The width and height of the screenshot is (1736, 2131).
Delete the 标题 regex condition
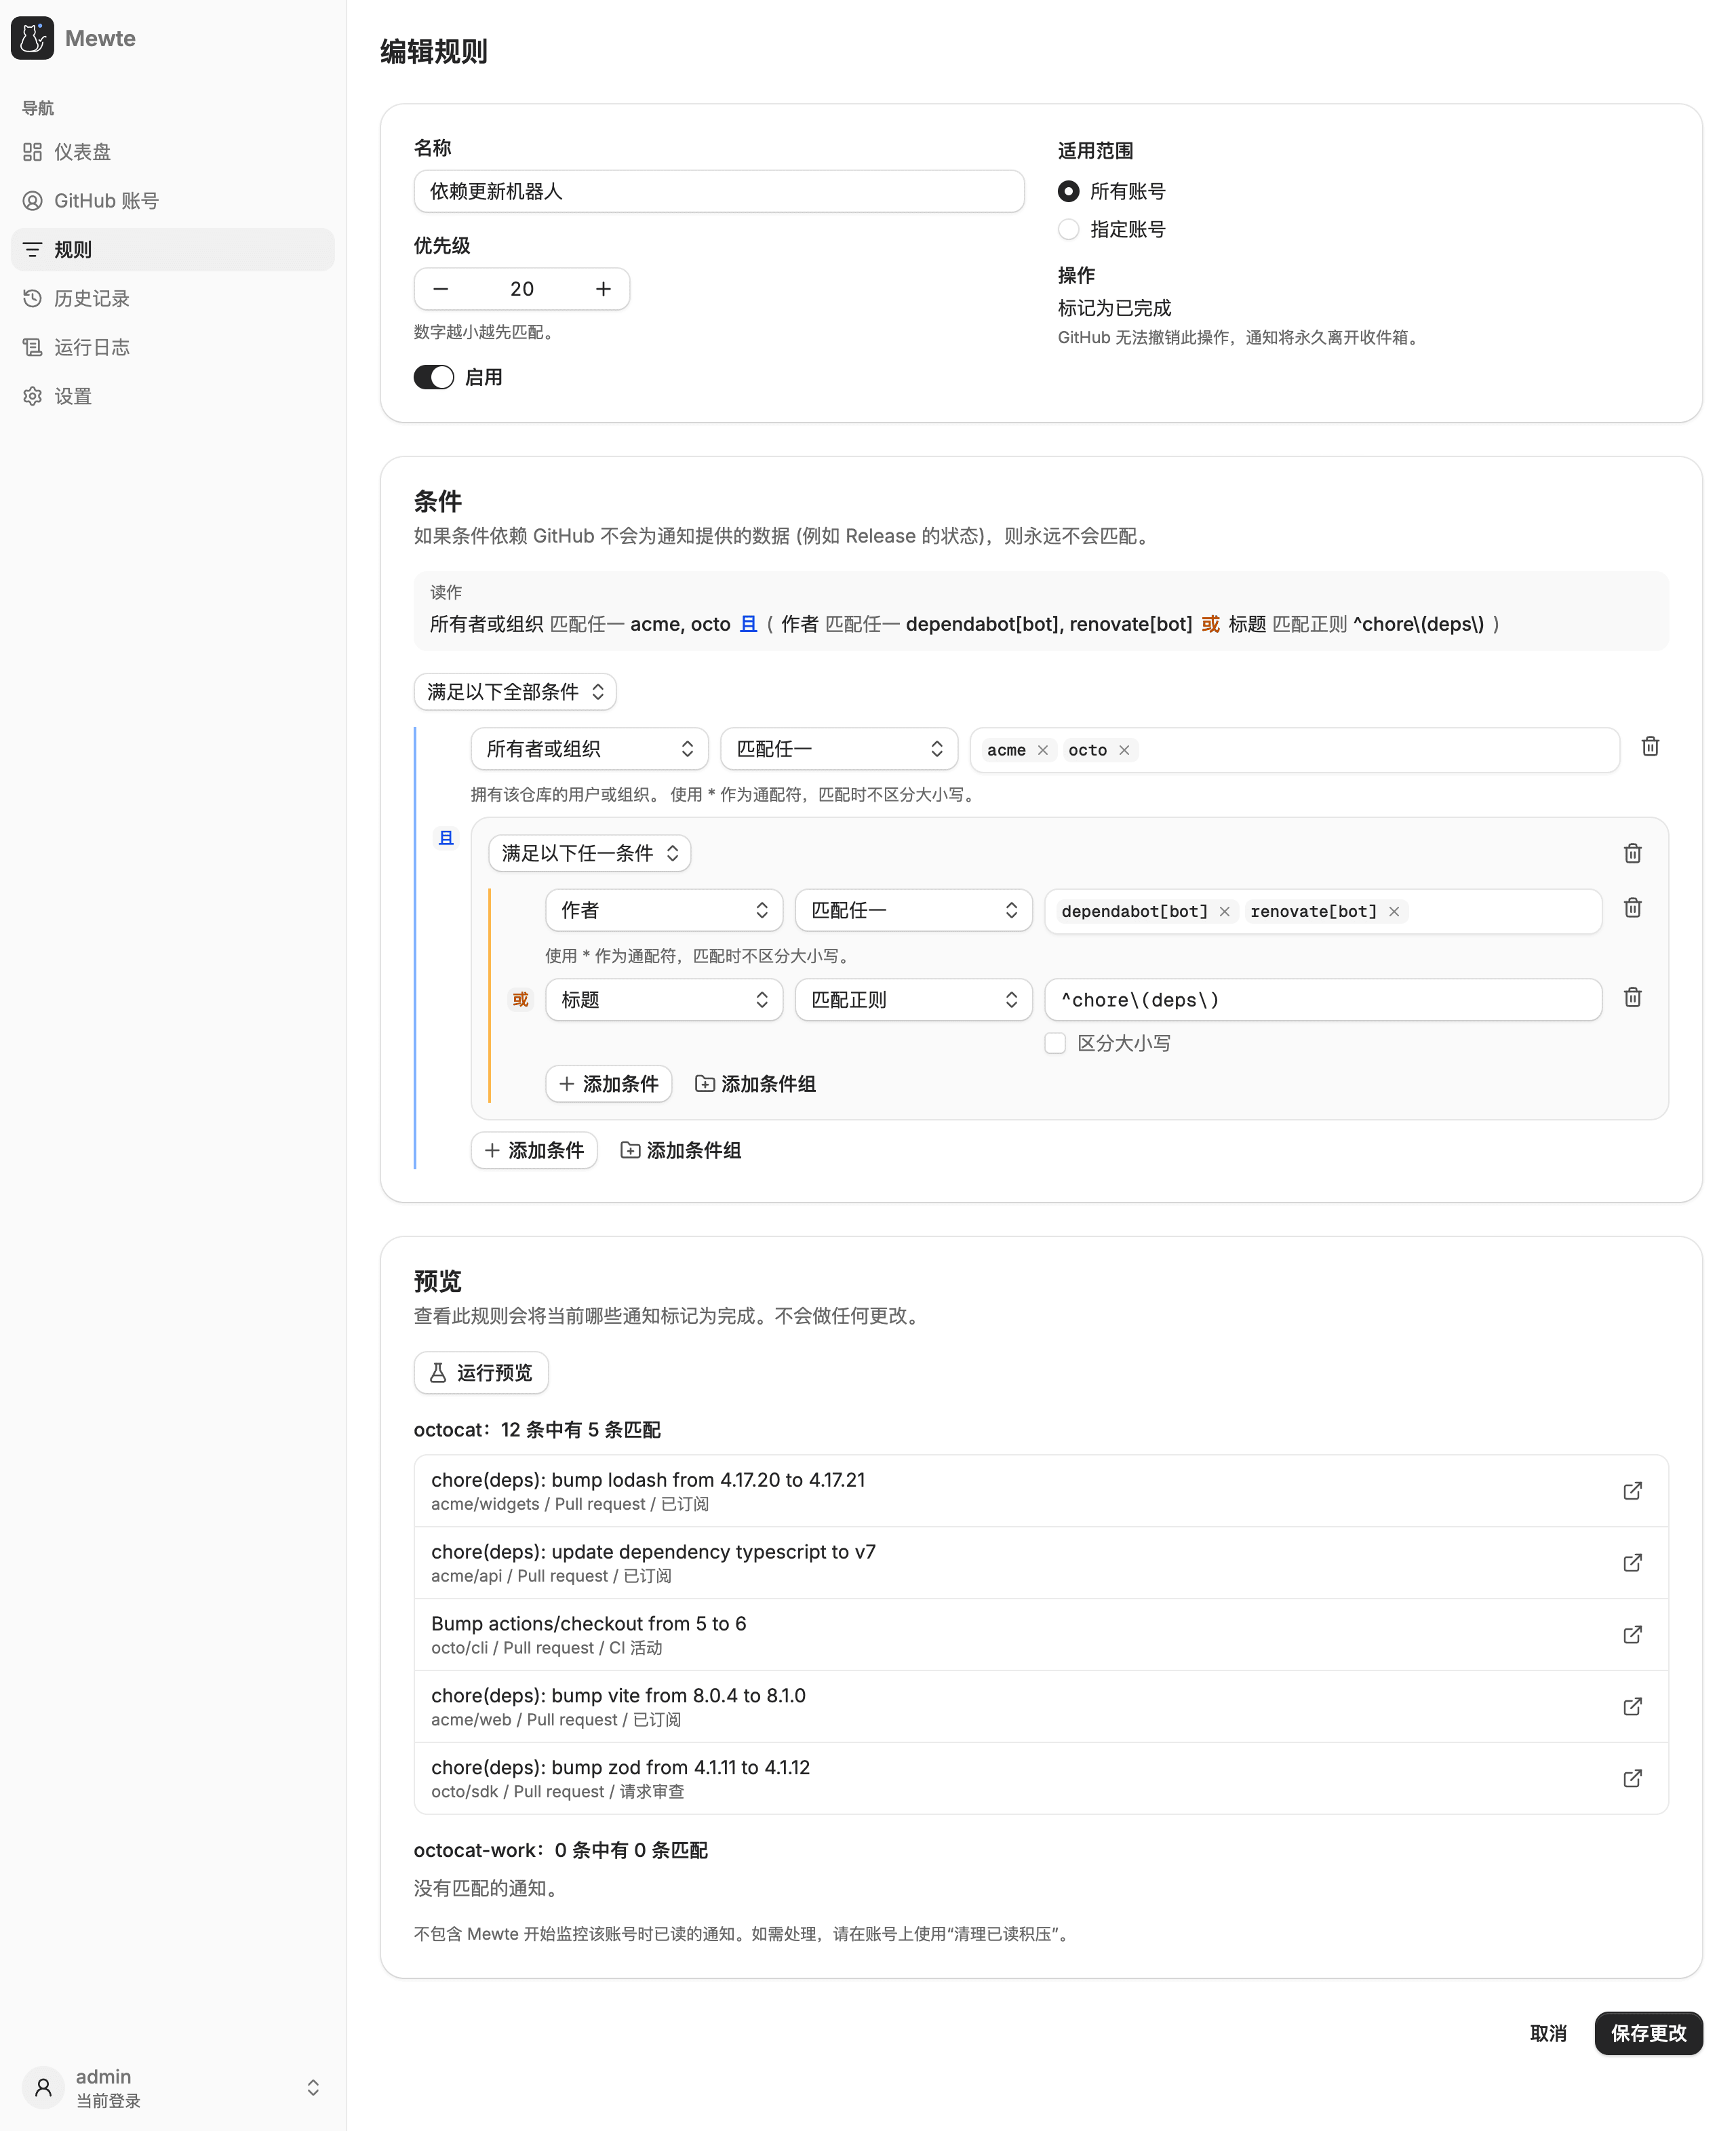(x=1632, y=997)
